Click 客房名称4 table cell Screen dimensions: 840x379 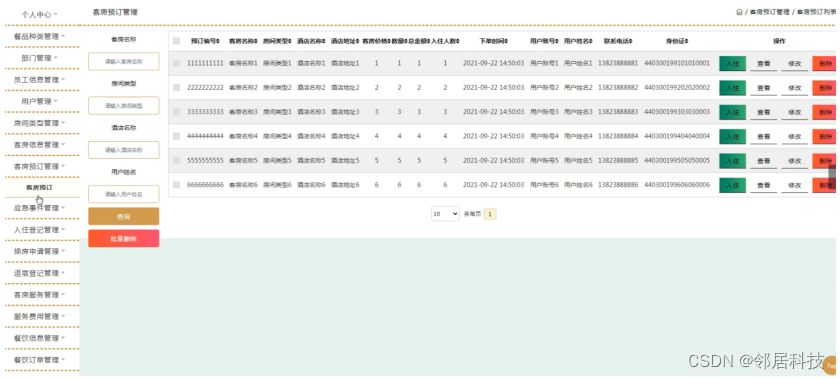pyautogui.click(x=243, y=136)
